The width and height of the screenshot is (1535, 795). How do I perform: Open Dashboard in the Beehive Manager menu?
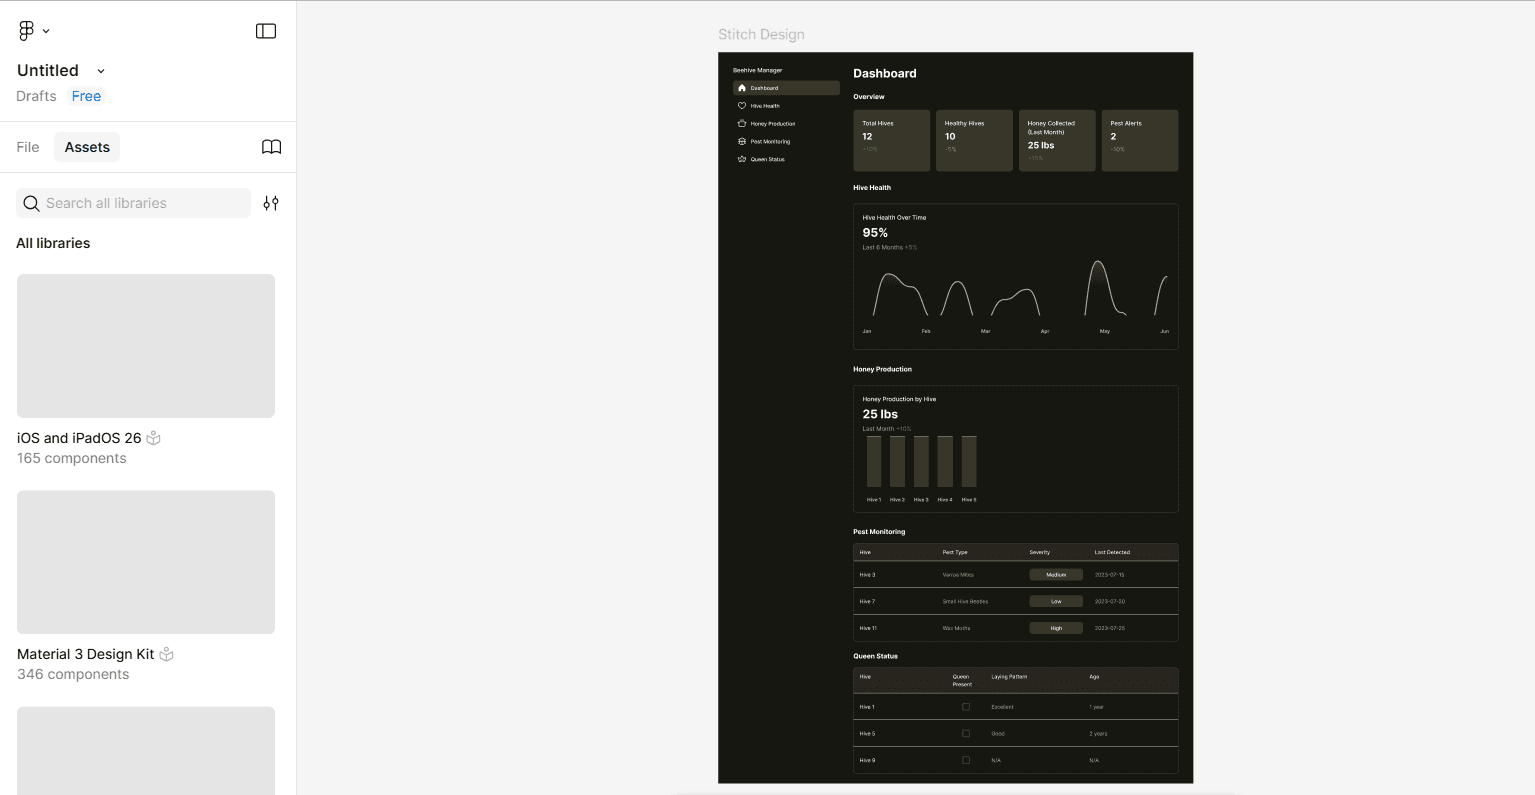[x=786, y=88]
